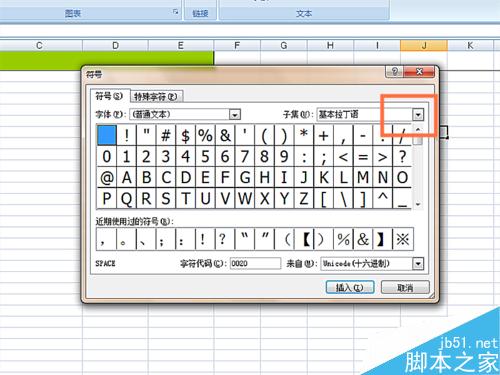The width and height of the screenshot is (500, 375).
Task: Select column header D in the spreadsheet
Action: [x=115, y=45]
